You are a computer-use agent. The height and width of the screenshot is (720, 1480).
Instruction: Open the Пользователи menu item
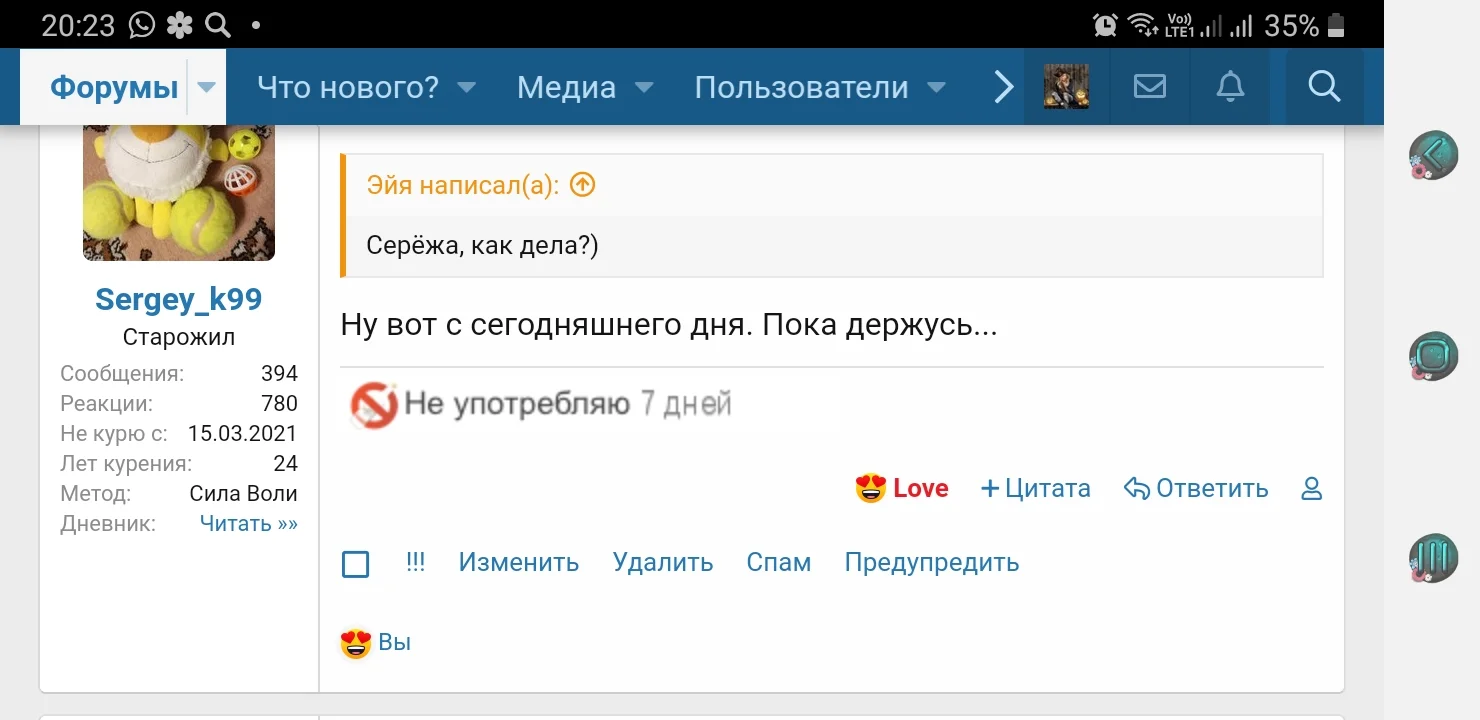(803, 88)
